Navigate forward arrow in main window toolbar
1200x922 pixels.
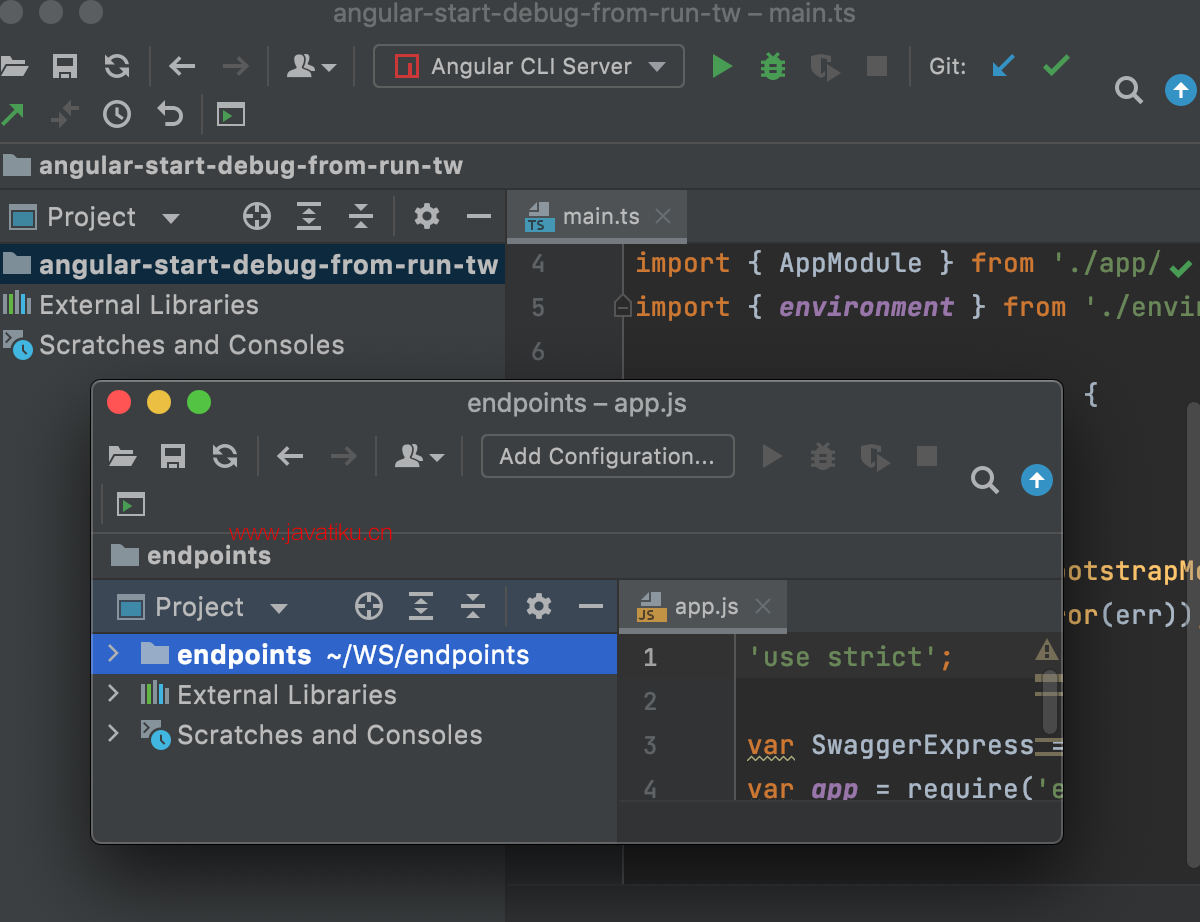[x=235, y=67]
